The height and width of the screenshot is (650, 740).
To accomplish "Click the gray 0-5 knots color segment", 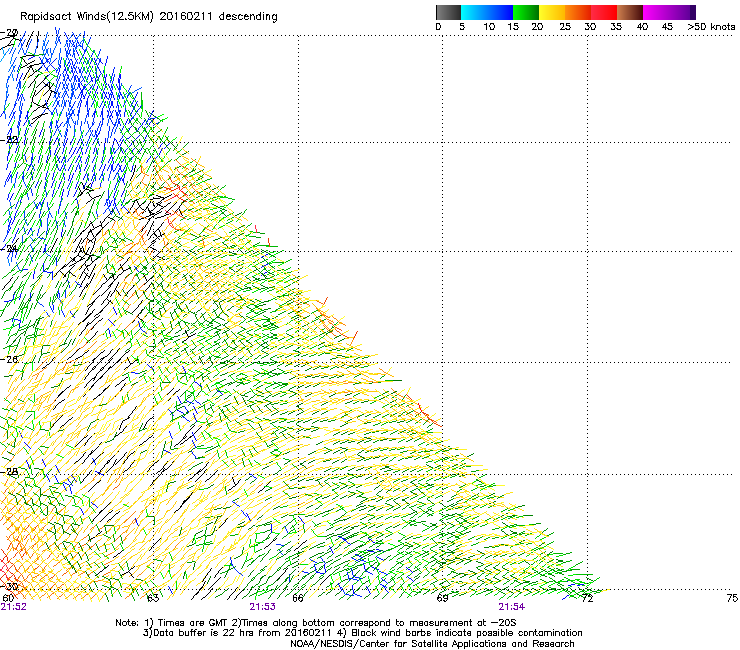I will point(448,12).
